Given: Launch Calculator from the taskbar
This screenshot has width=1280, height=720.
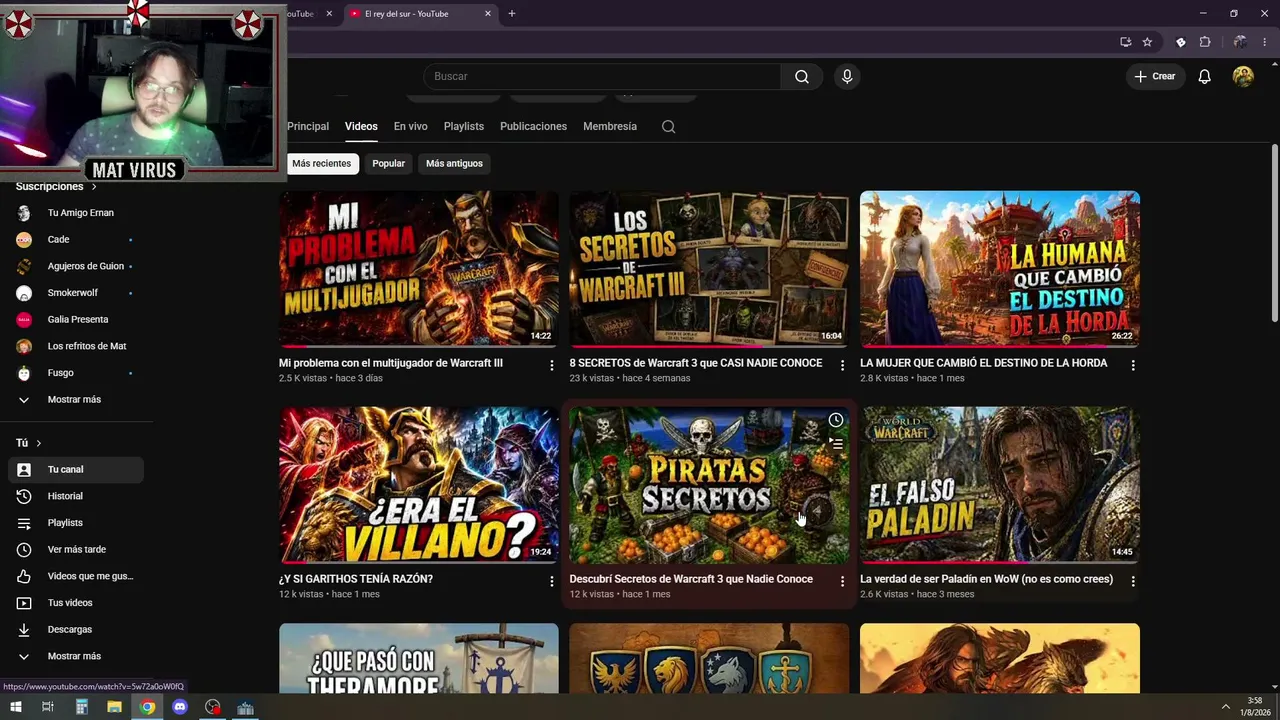Looking at the screenshot, I should point(82,707).
